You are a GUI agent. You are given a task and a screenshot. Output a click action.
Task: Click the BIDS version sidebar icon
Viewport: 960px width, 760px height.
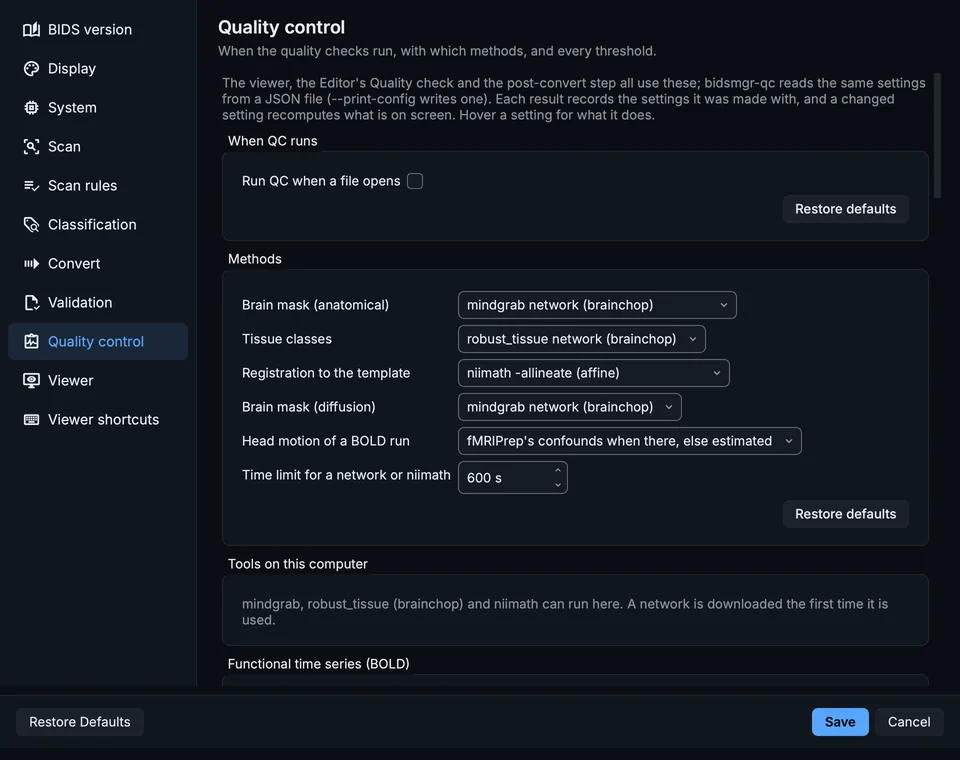click(x=31, y=29)
